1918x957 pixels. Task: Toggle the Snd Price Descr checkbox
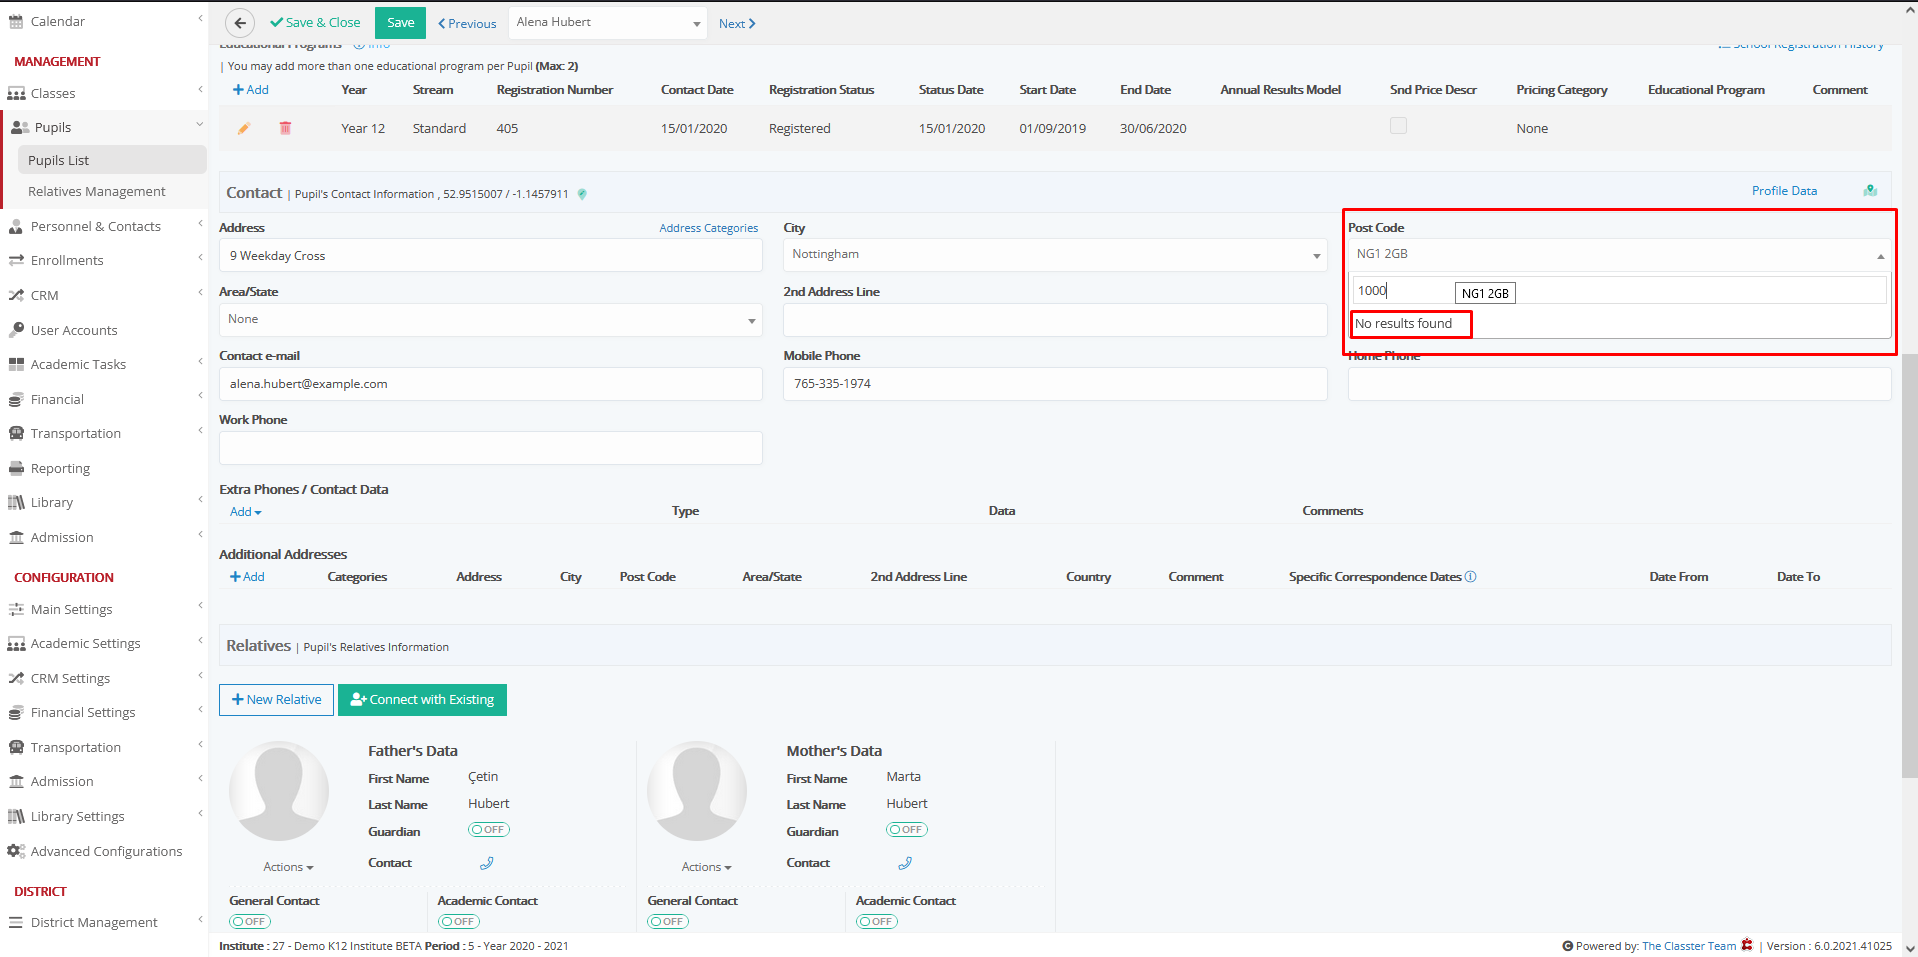1398,126
